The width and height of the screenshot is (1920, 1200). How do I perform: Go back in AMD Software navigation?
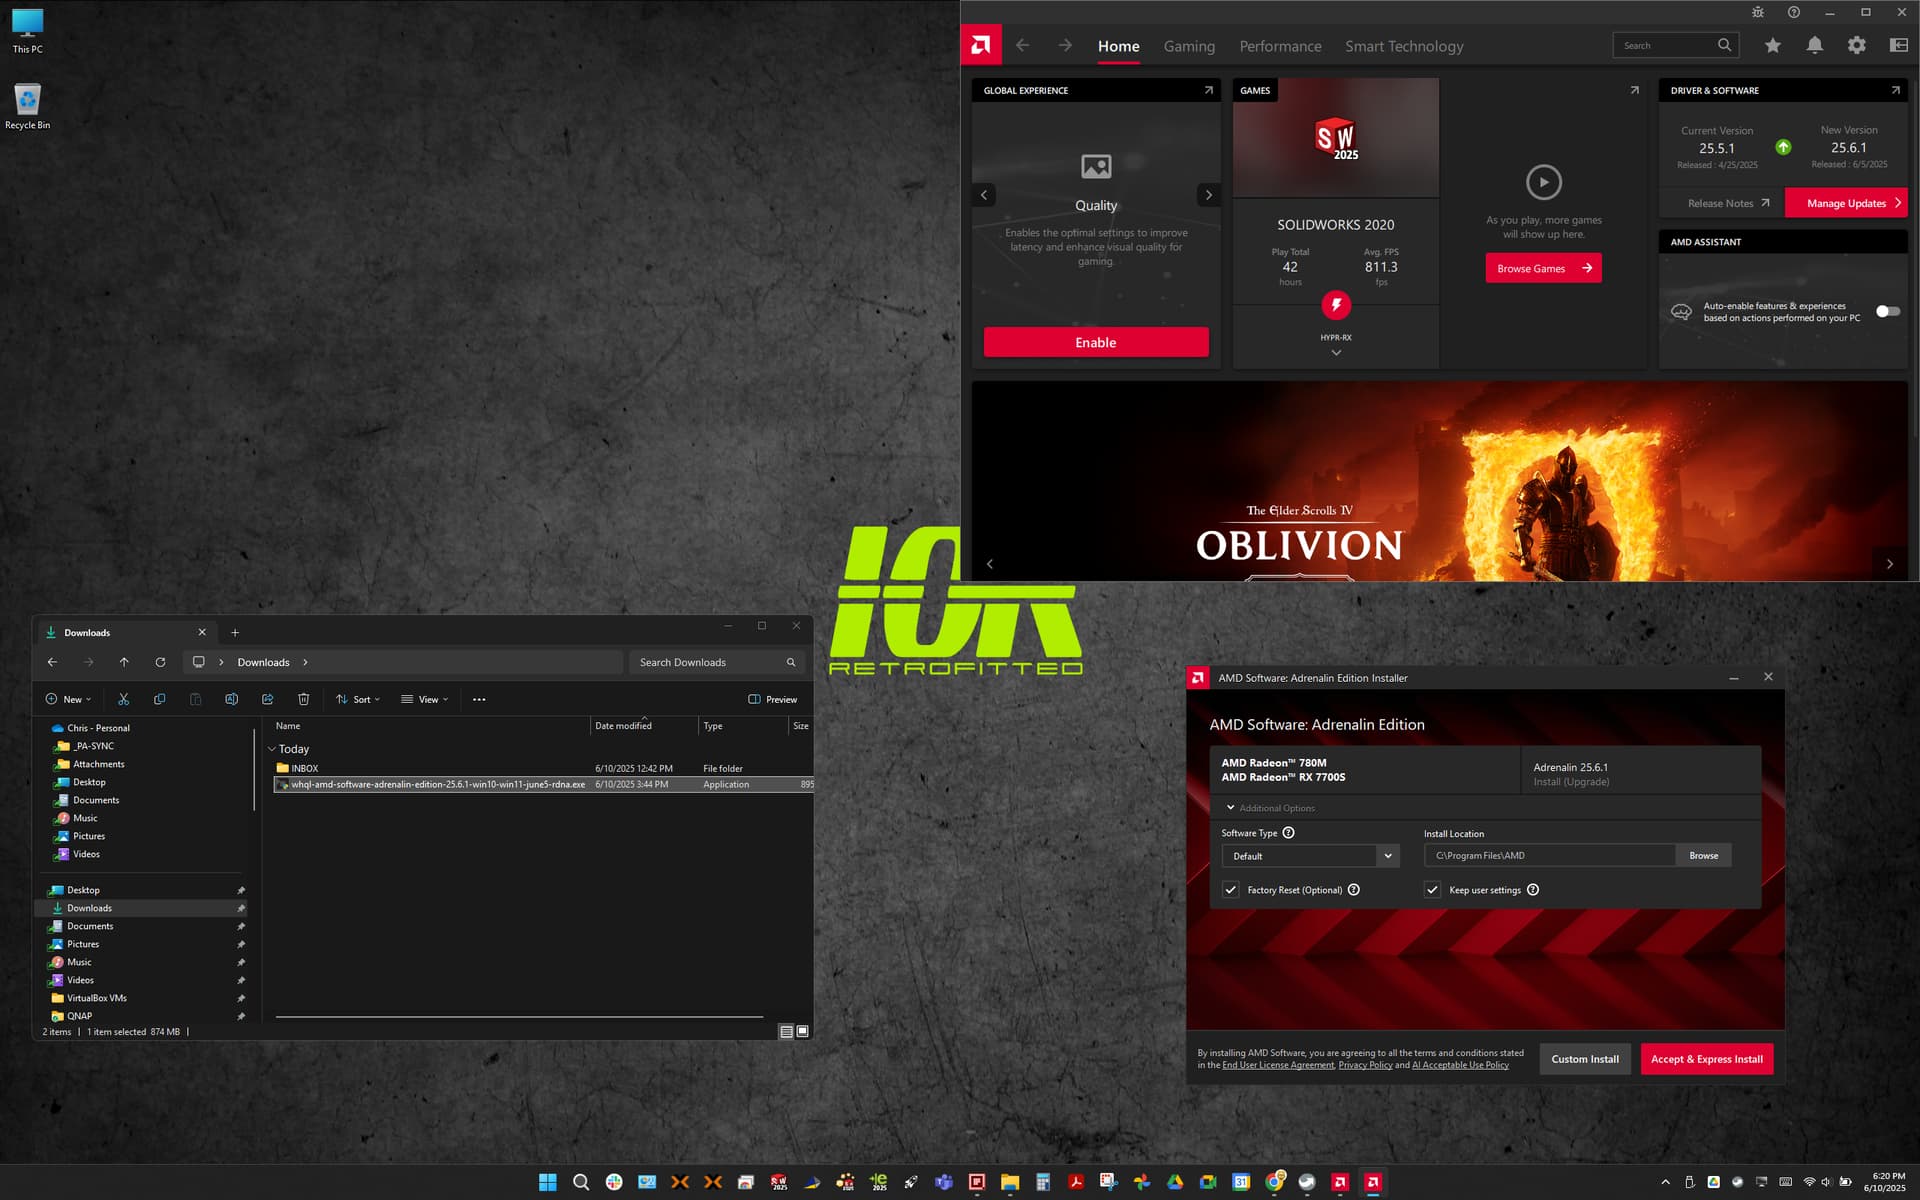coord(1022,45)
